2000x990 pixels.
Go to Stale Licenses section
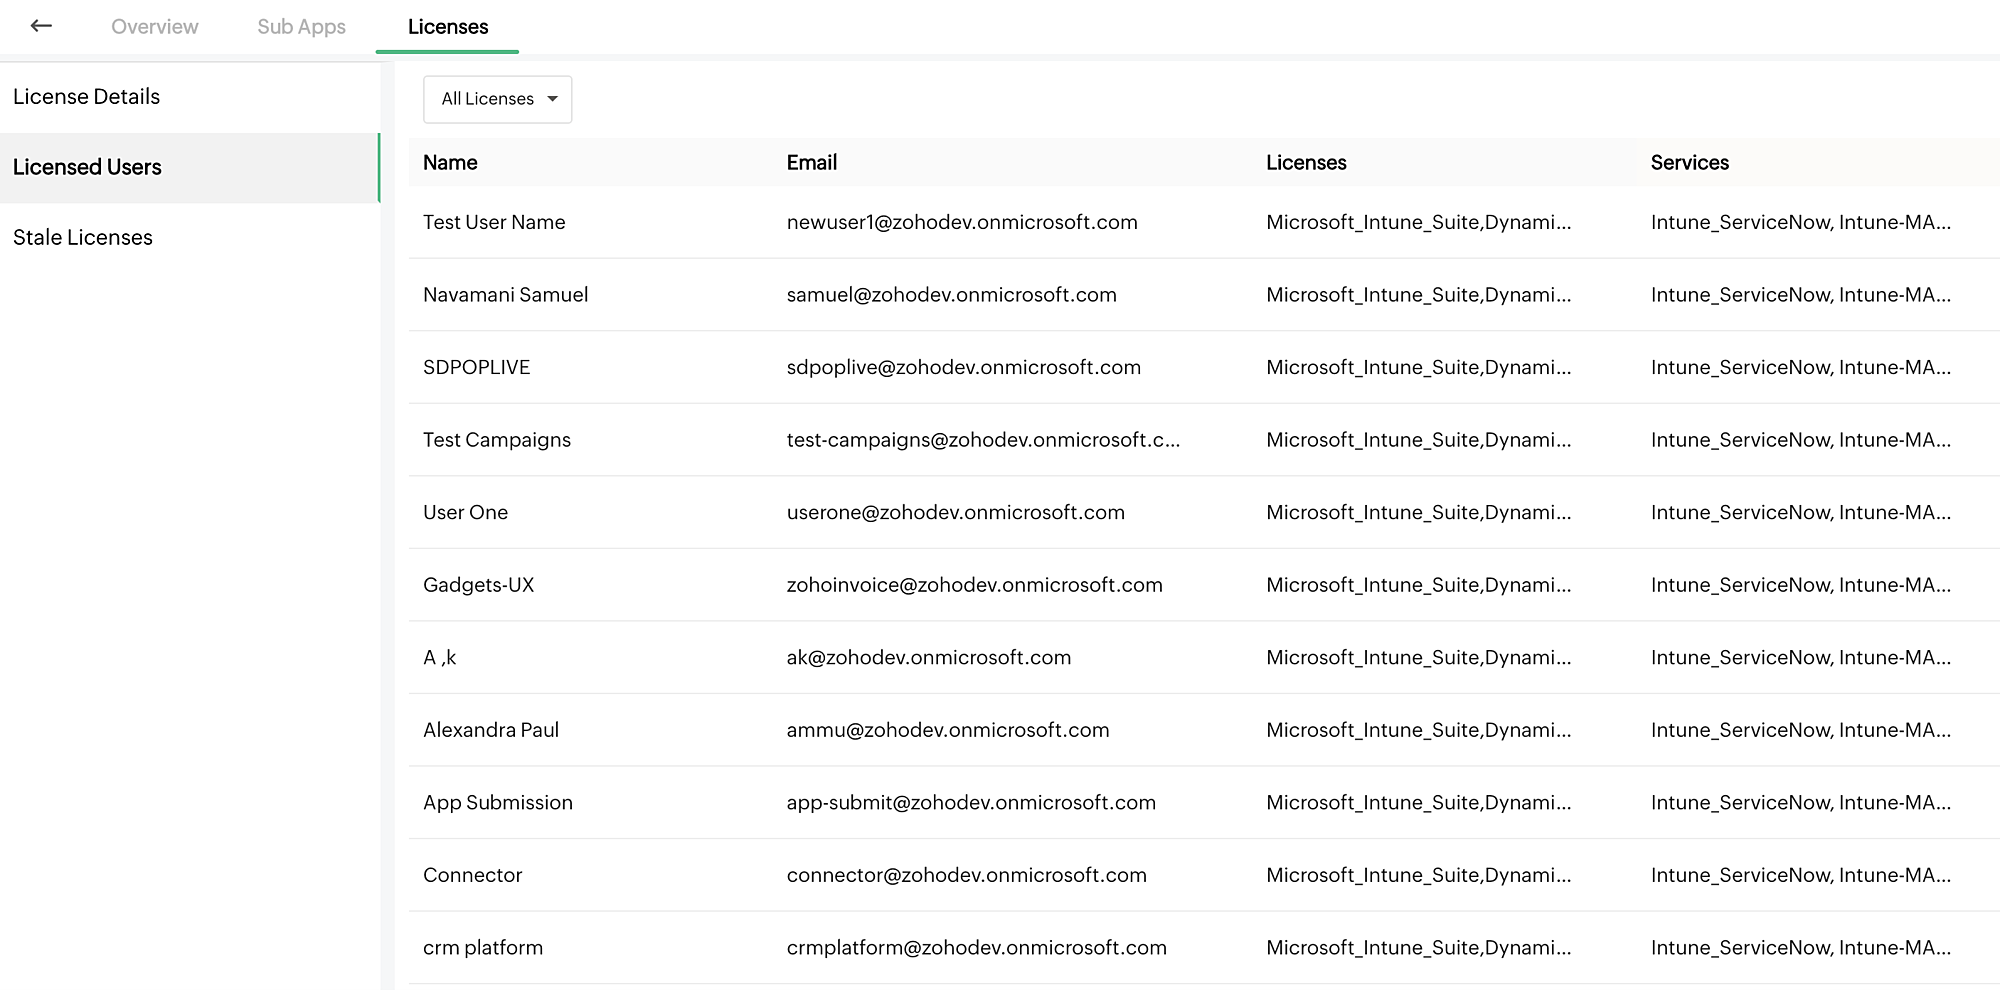(x=83, y=238)
